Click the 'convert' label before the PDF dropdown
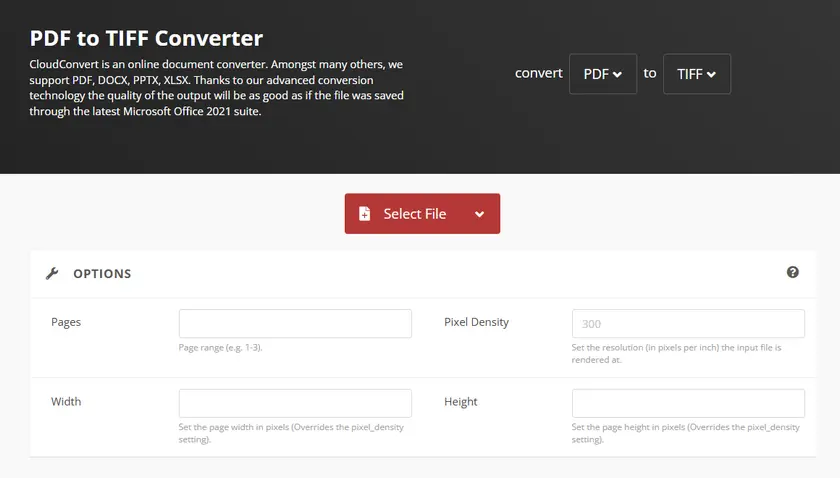This screenshot has width=840, height=478. click(538, 73)
